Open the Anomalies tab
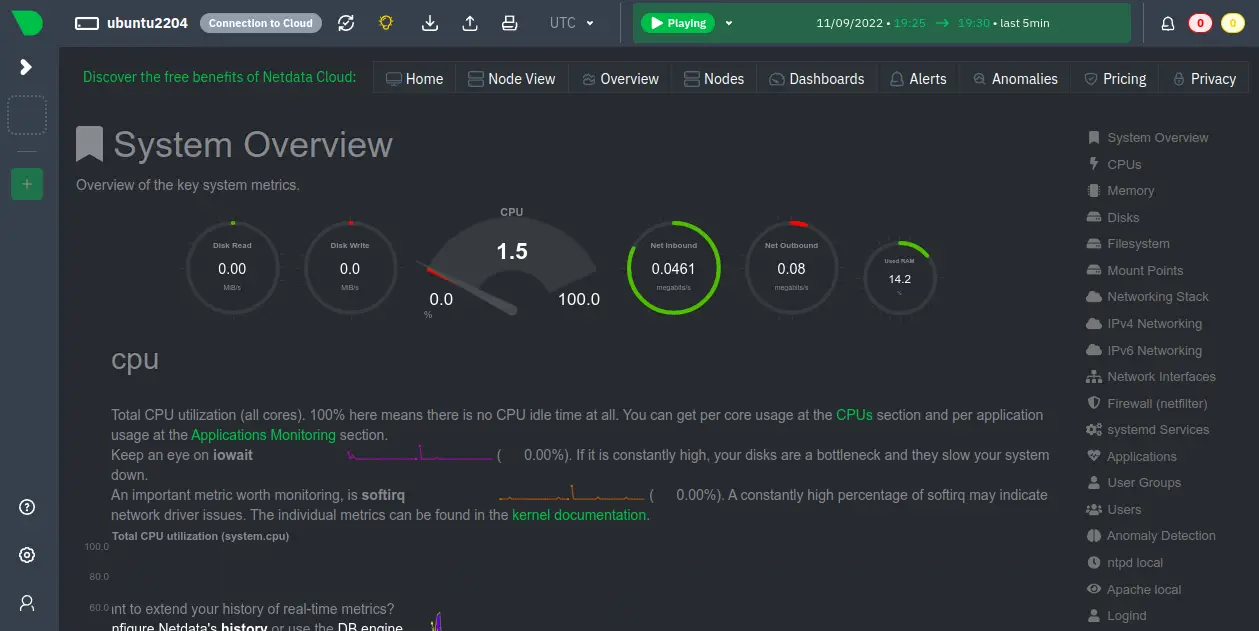 coord(1015,79)
